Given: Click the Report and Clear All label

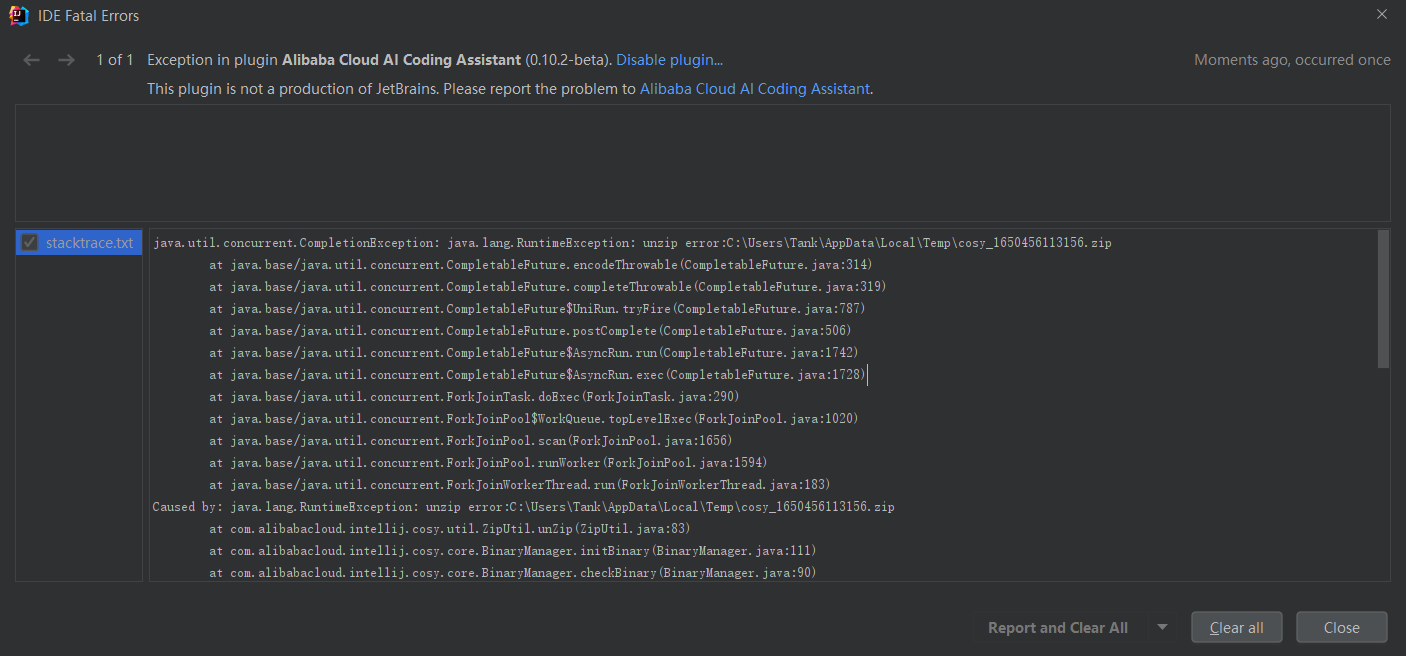Looking at the screenshot, I should [x=1057, y=627].
